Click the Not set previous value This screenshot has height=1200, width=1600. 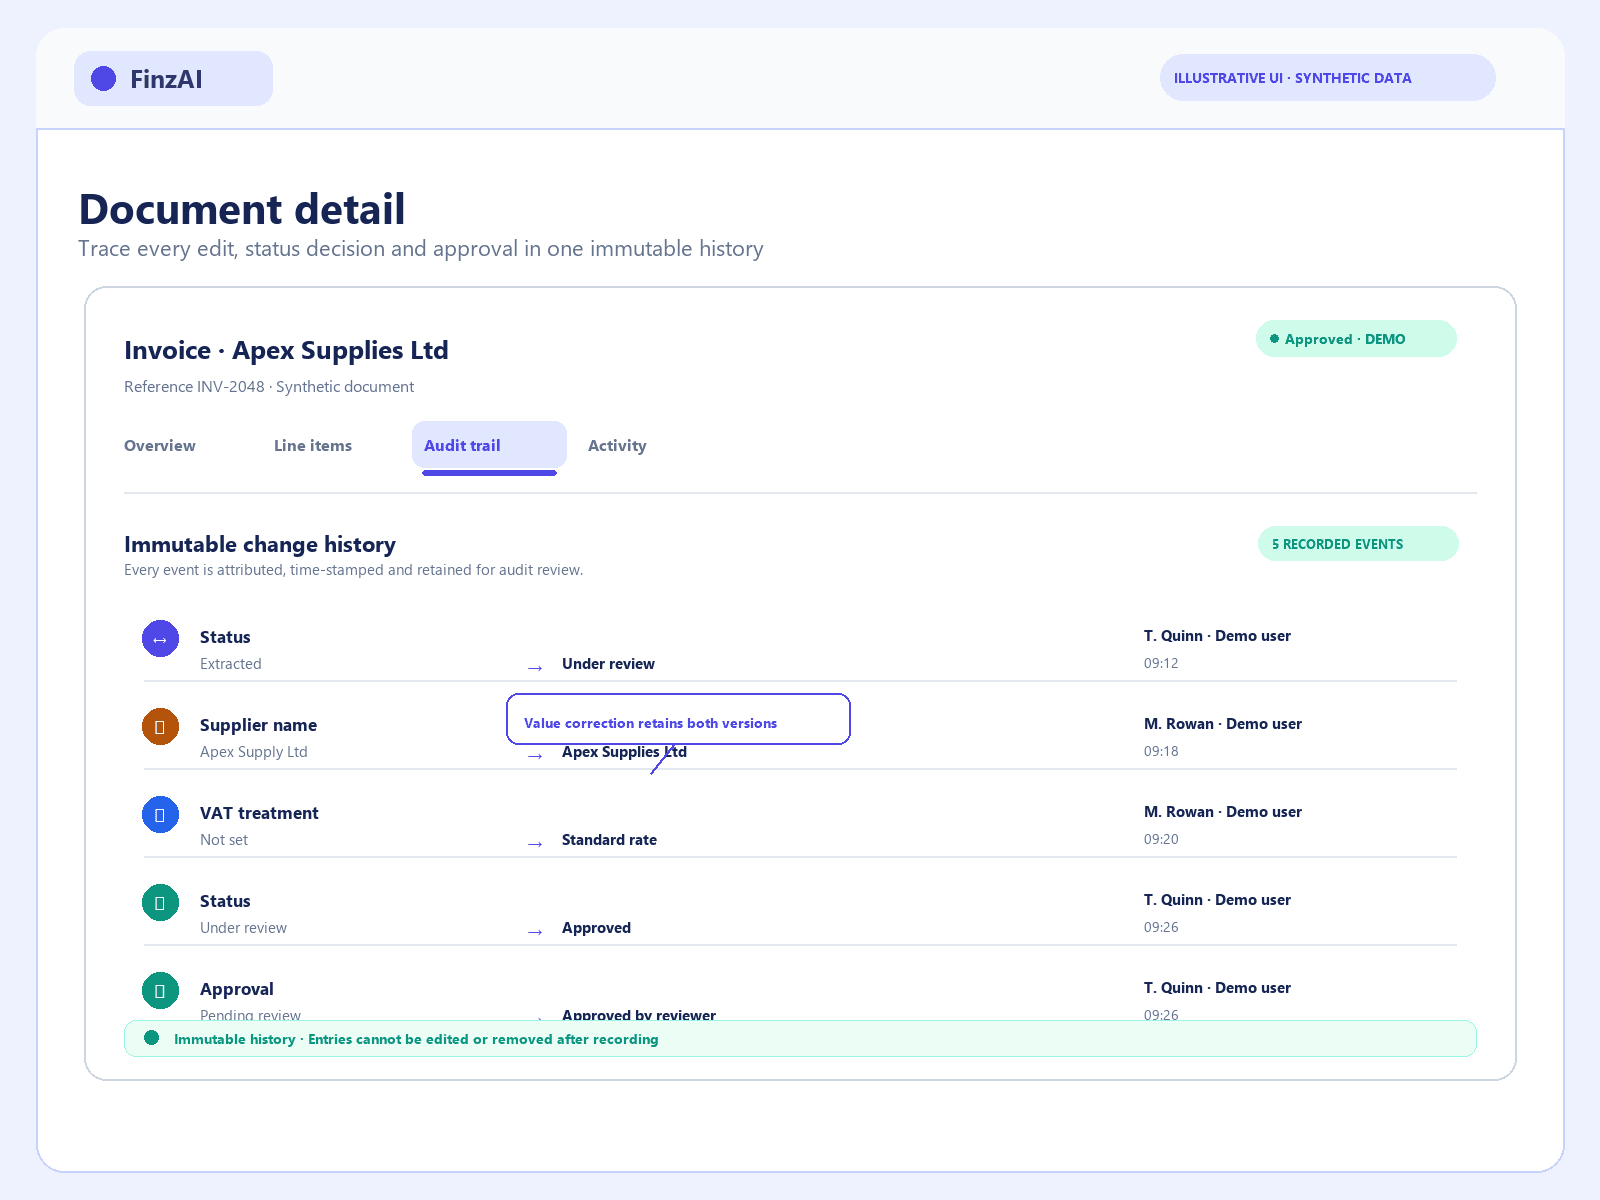pos(224,840)
